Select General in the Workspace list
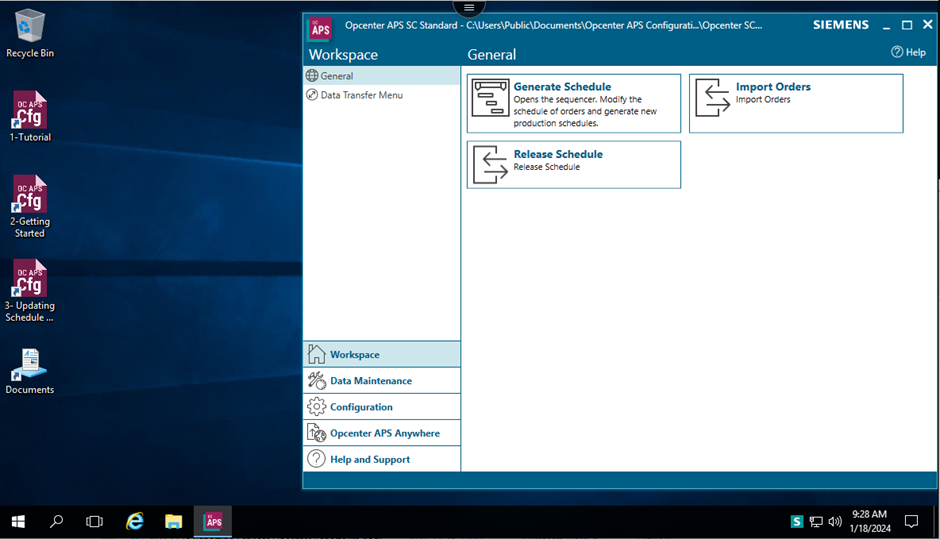This screenshot has height=539, width=940. (x=337, y=76)
